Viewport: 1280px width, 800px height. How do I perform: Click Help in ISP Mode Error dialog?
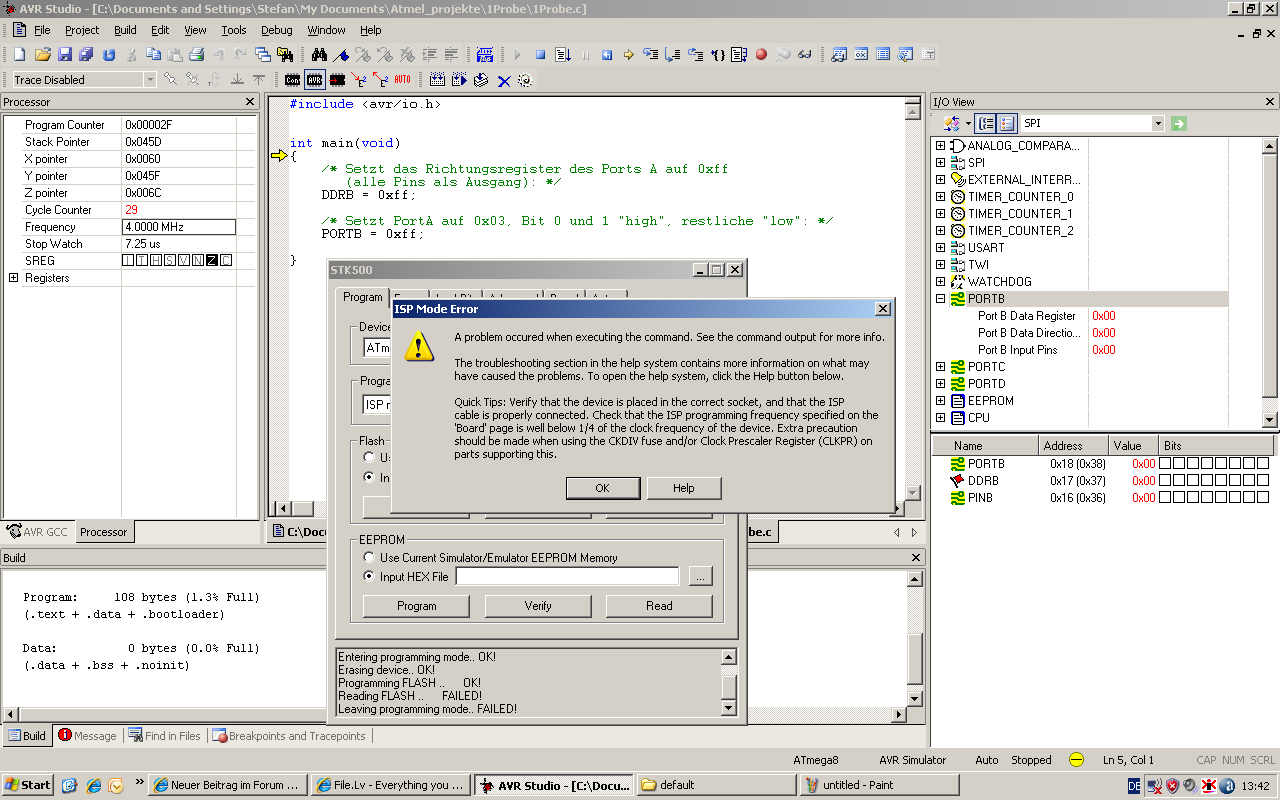(x=684, y=488)
